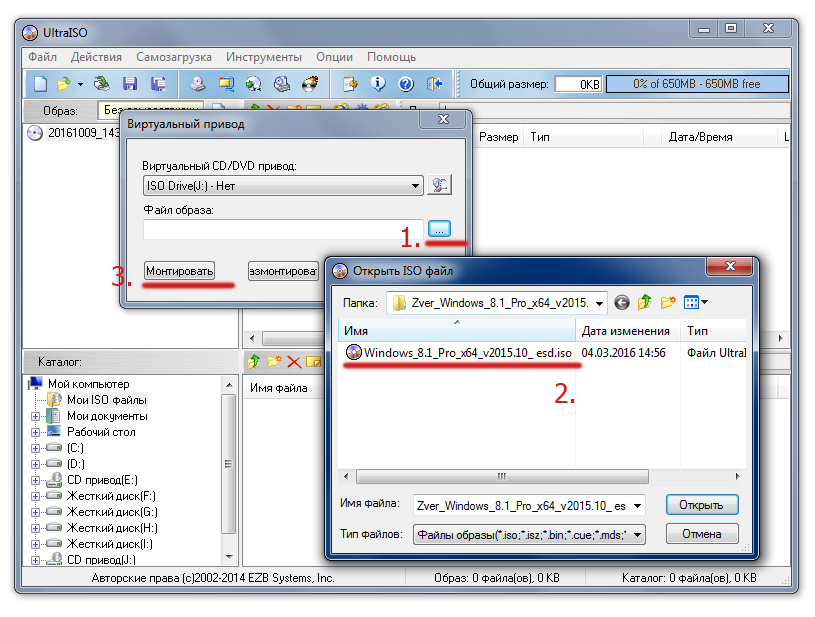Click the up-folder icon in Каталог toolbar
Viewport: 815px width, 617px height.
254,361
